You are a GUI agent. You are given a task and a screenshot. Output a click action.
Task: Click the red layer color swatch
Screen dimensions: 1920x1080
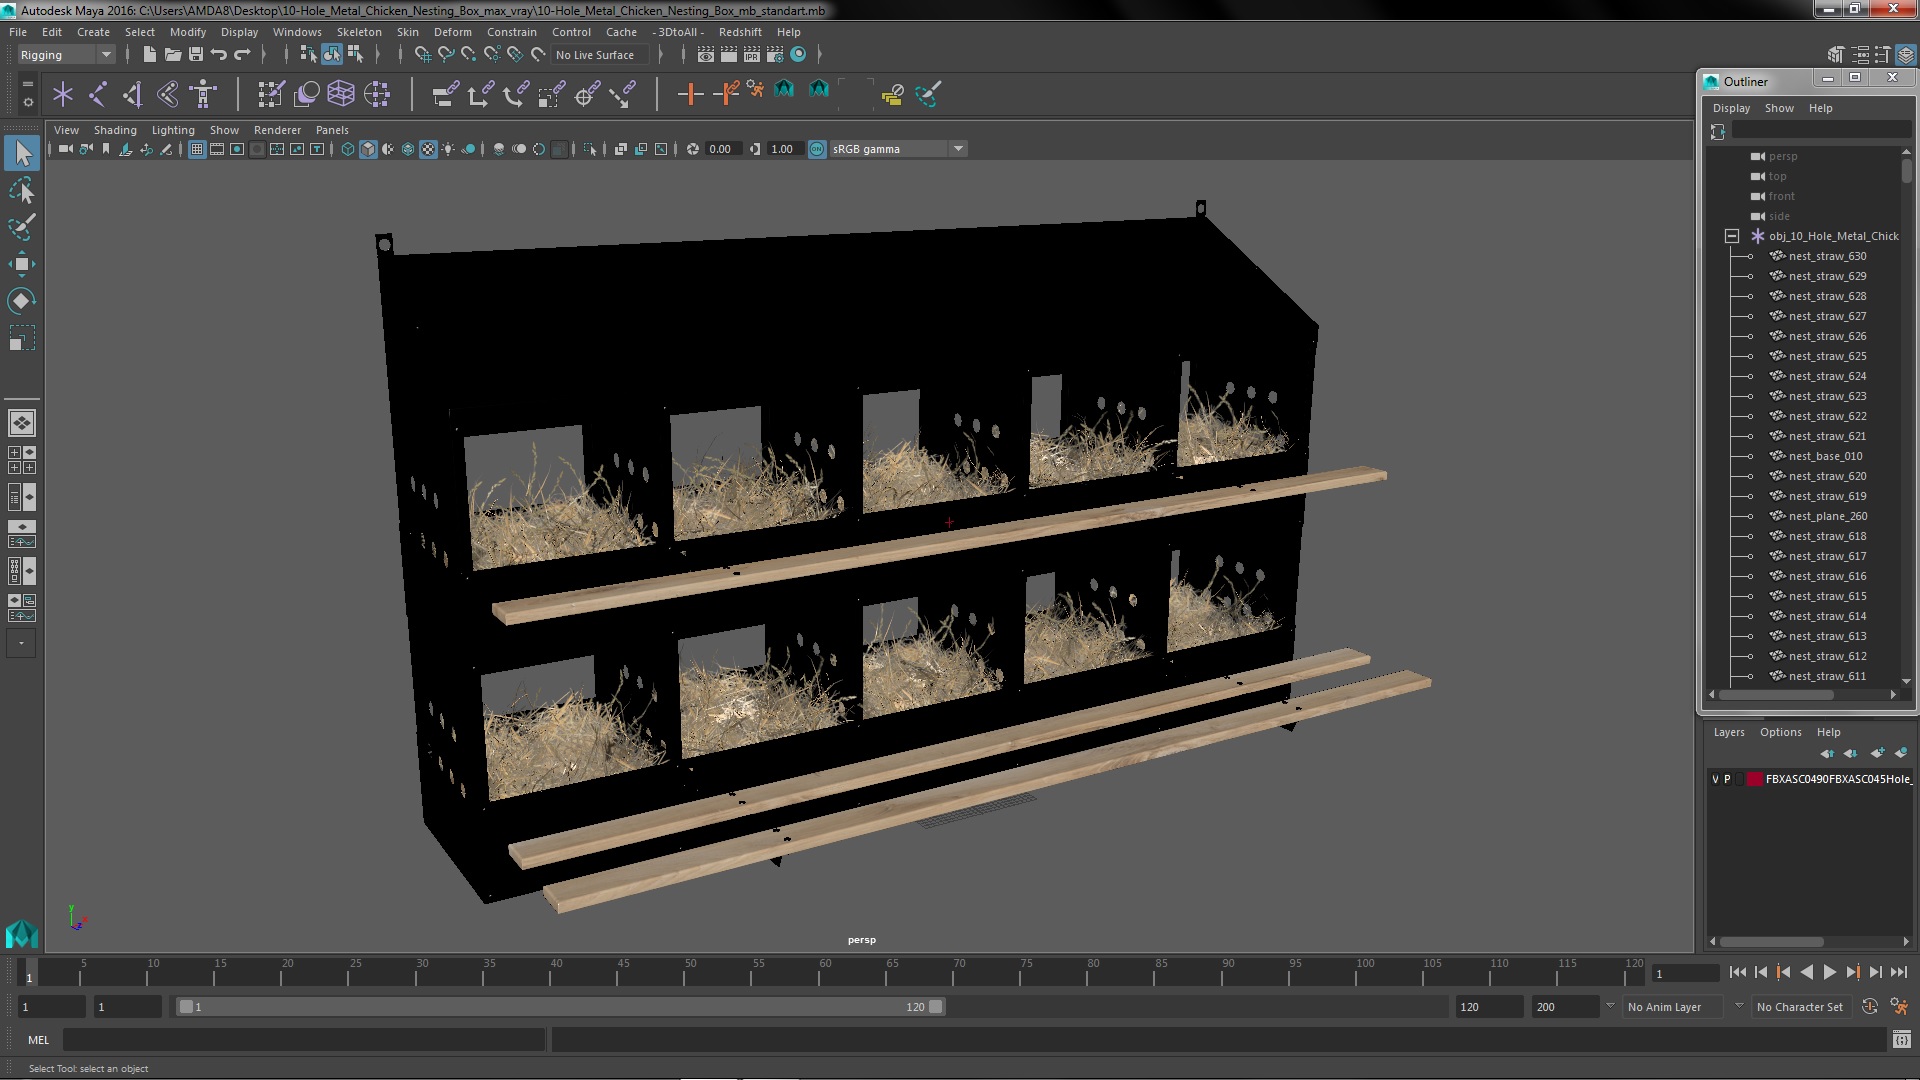(1754, 779)
